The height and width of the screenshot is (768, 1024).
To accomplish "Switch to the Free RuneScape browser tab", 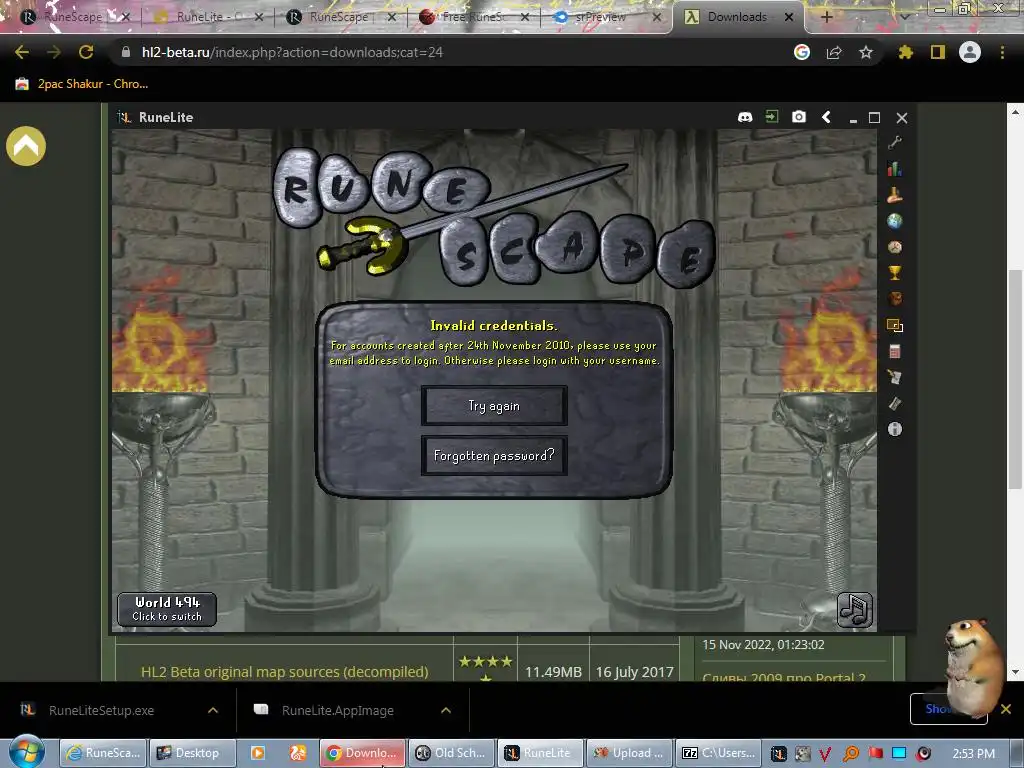I will tap(472, 17).
